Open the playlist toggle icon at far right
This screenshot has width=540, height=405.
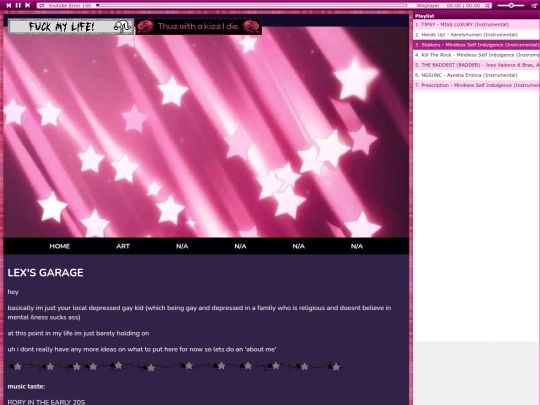coord(534,6)
